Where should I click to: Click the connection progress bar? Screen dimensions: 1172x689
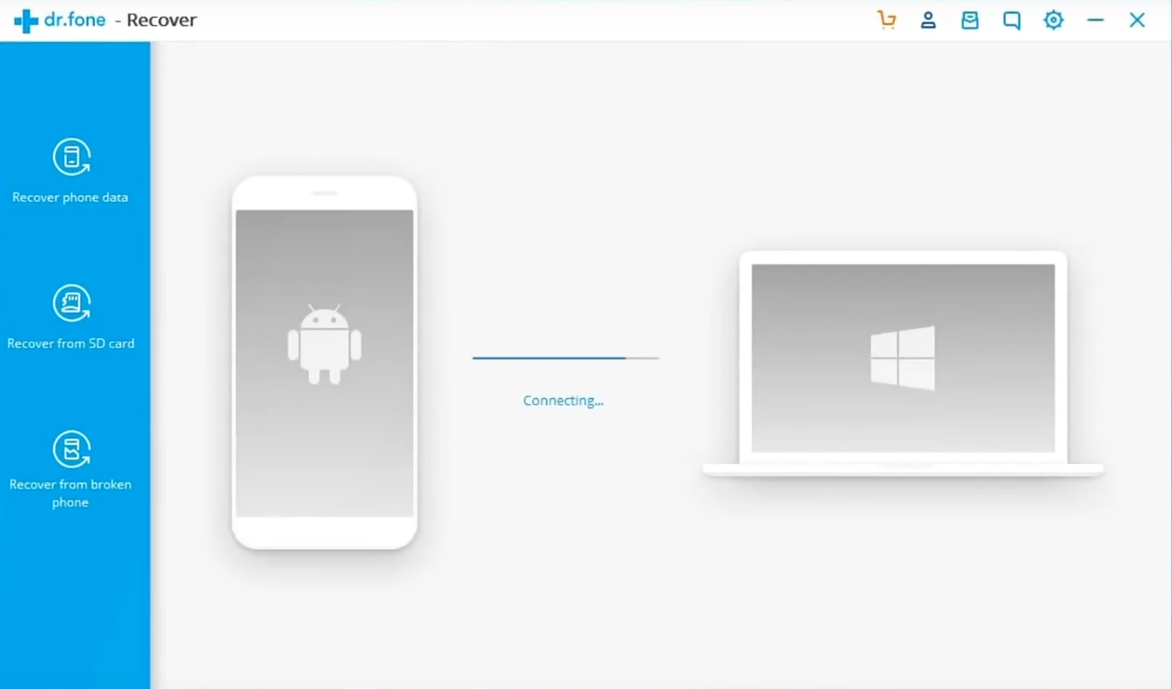[x=566, y=358]
